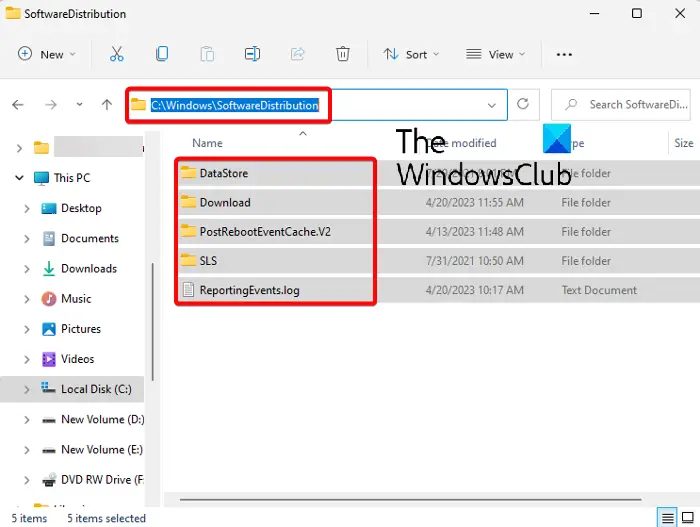Go up one folder level
700x527 pixels.
click(107, 105)
